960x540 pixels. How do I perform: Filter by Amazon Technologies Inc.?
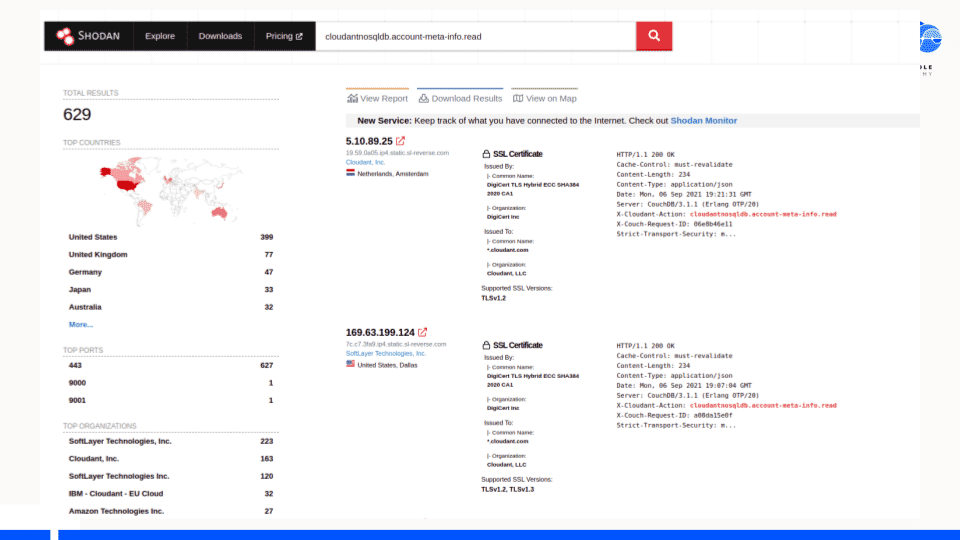(171, 511)
